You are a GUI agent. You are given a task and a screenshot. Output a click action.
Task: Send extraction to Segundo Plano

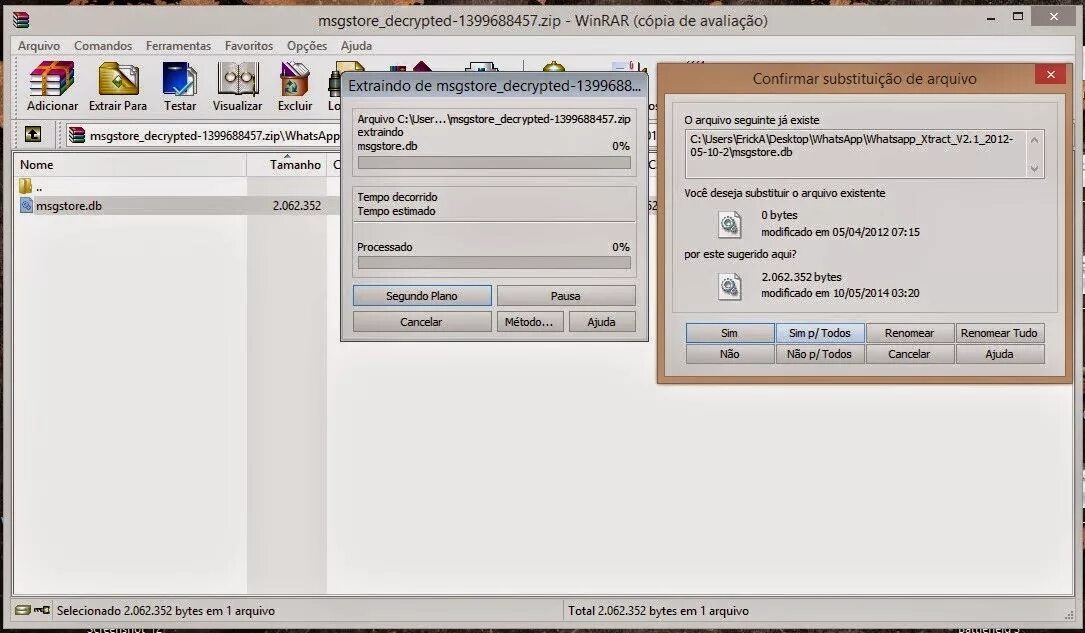click(x=422, y=295)
